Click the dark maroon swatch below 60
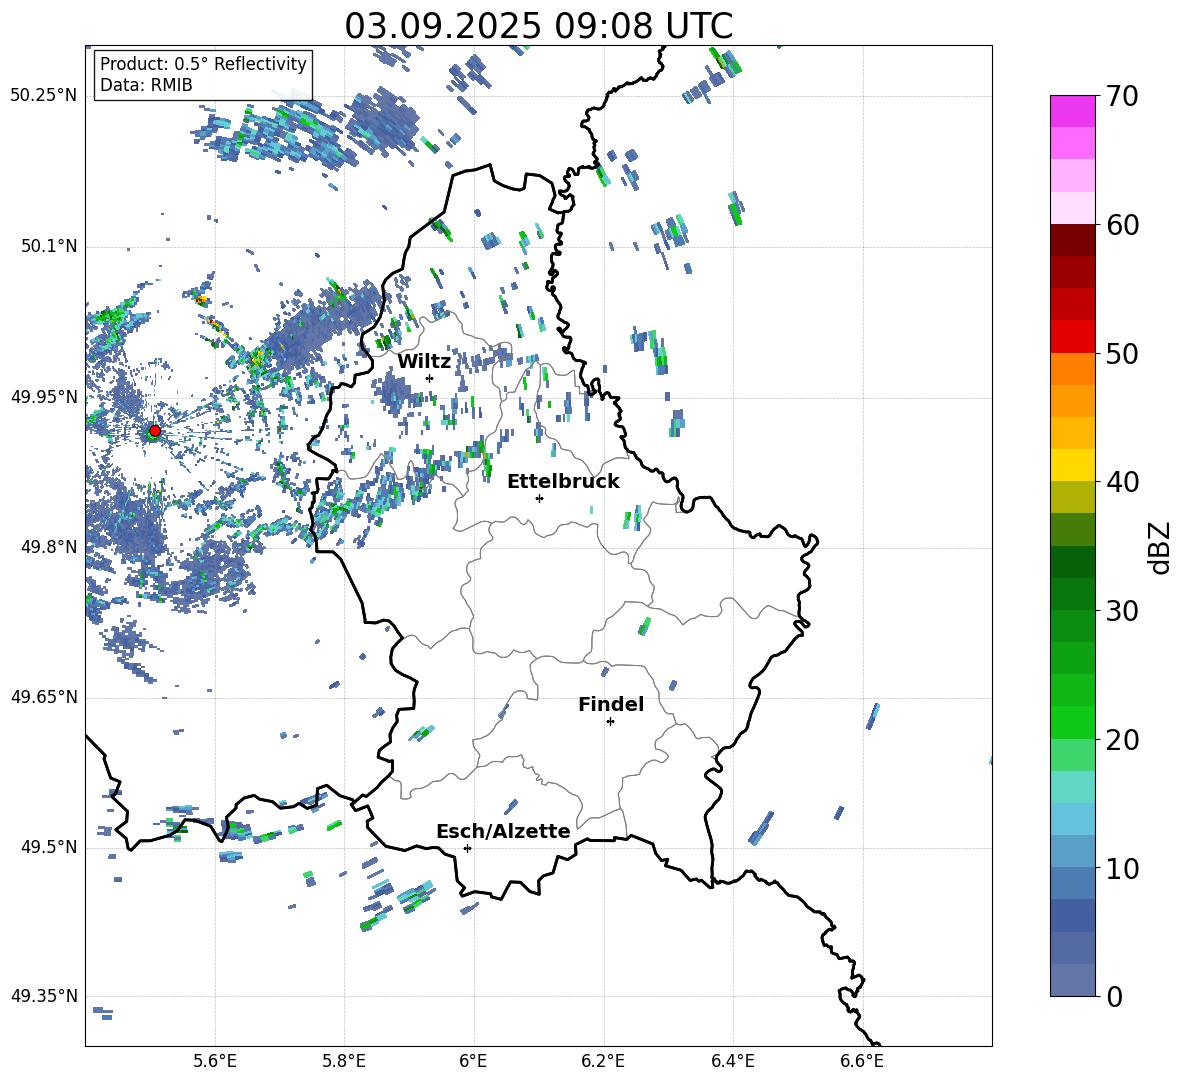1184x1081 pixels. tap(1072, 240)
